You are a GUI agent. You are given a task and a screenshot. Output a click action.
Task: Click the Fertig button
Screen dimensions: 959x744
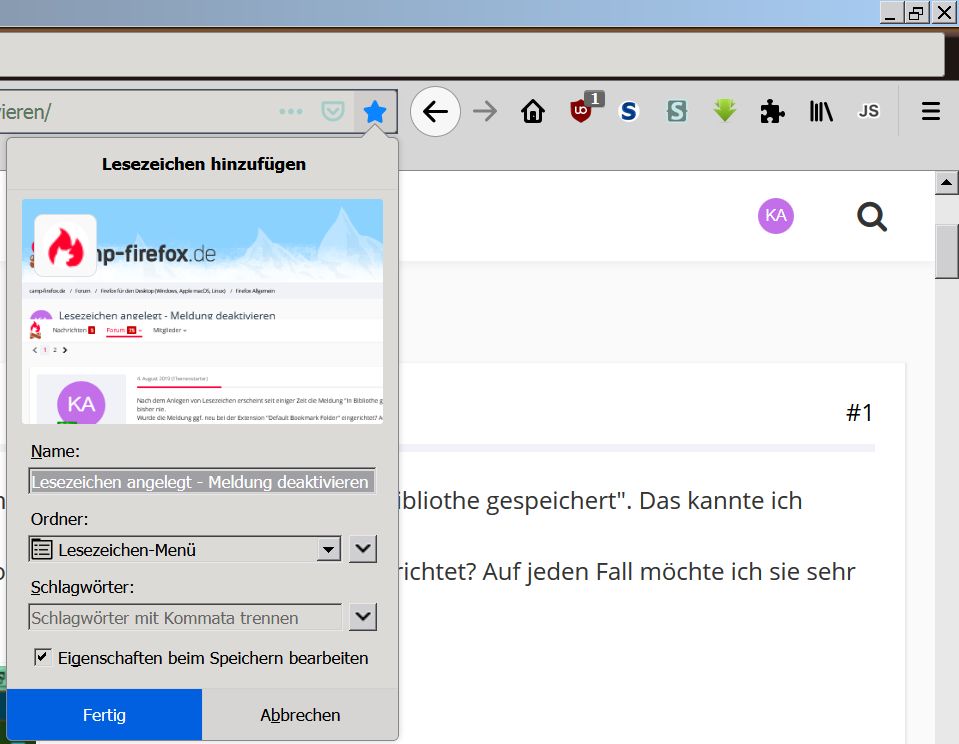pos(104,715)
